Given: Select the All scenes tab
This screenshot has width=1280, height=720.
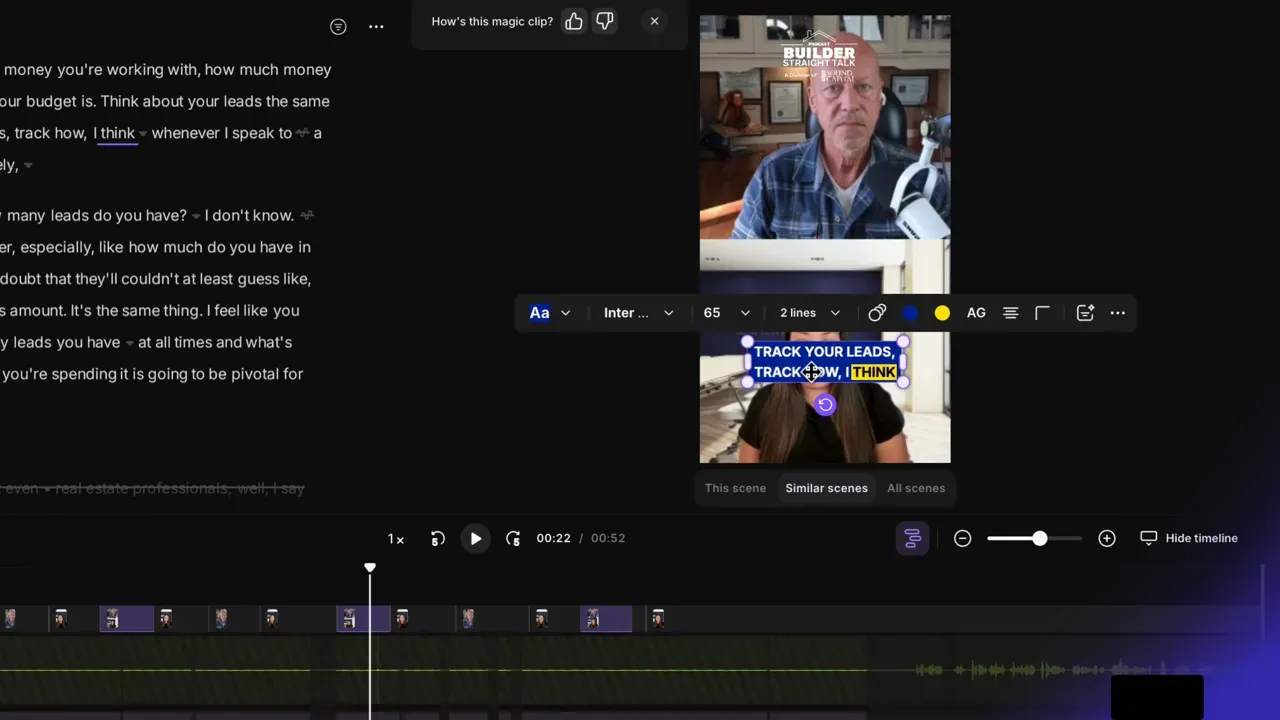Looking at the screenshot, I should pyautogui.click(x=916, y=488).
